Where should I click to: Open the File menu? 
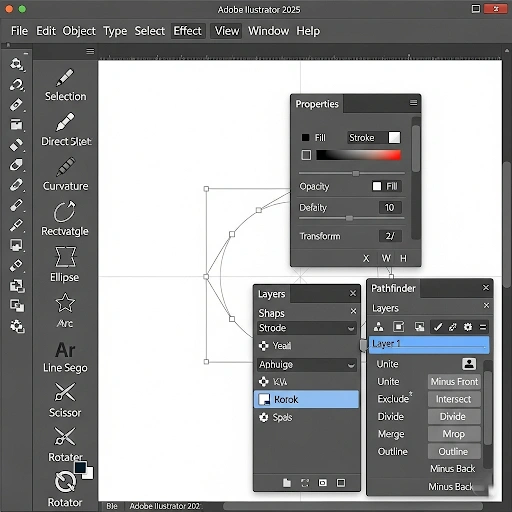pyautogui.click(x=19, y=31)
